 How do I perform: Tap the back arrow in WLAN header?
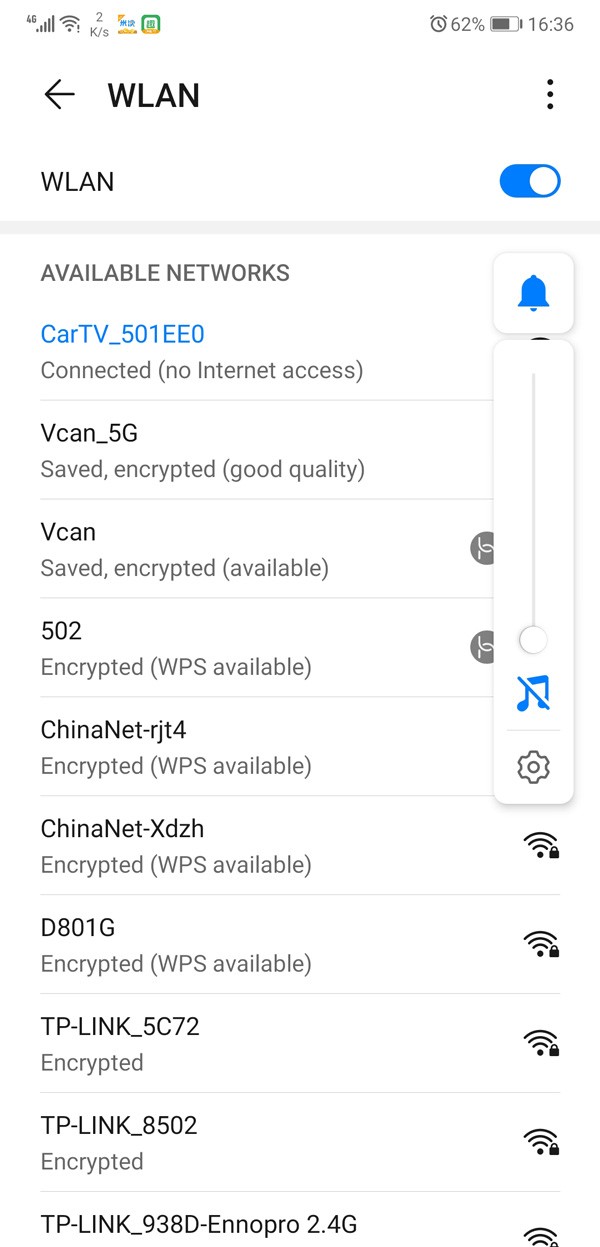click(x=60, y=95)
